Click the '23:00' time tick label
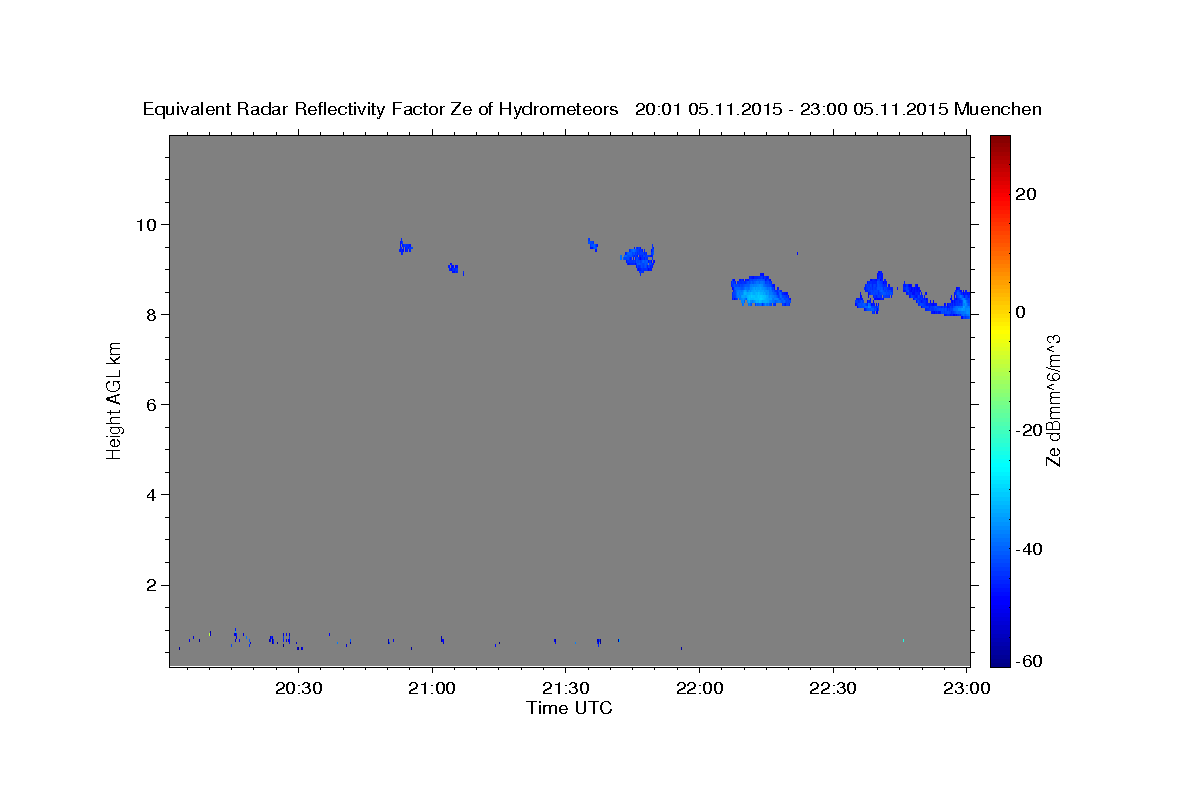This screenshot has height=800, width=1200. [x=967, y=688]
